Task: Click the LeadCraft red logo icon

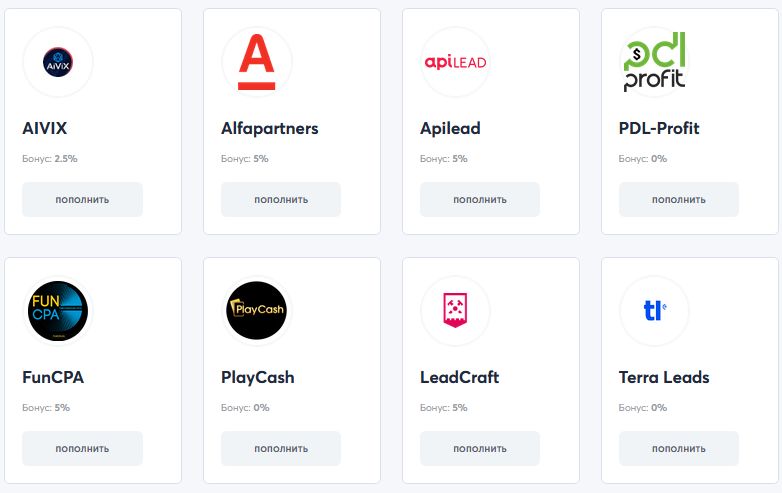Action: [455, 311]
